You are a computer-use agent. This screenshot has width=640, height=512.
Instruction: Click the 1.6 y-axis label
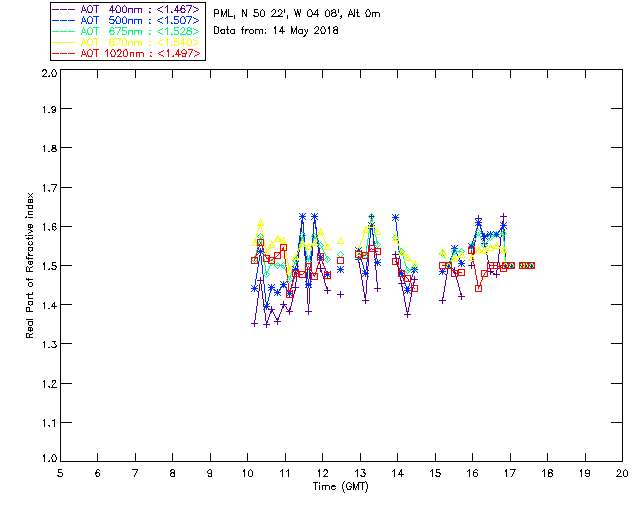pos(49,227)
